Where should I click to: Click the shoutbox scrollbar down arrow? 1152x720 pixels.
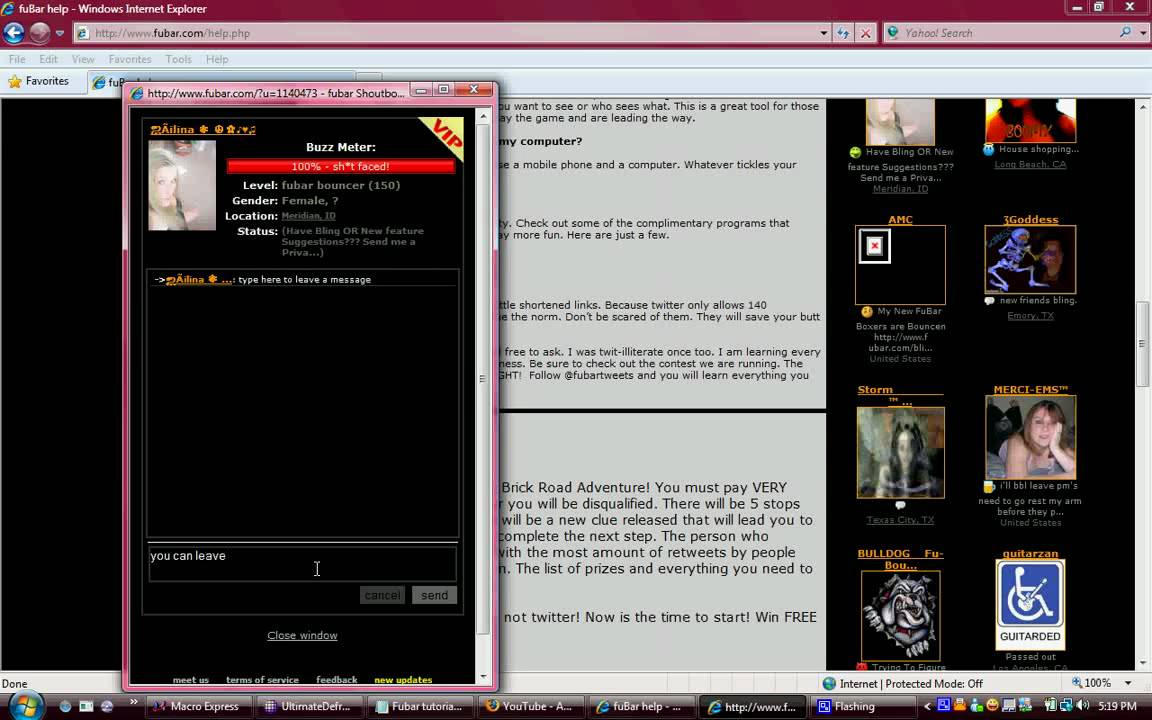click(x=483, y=677)
